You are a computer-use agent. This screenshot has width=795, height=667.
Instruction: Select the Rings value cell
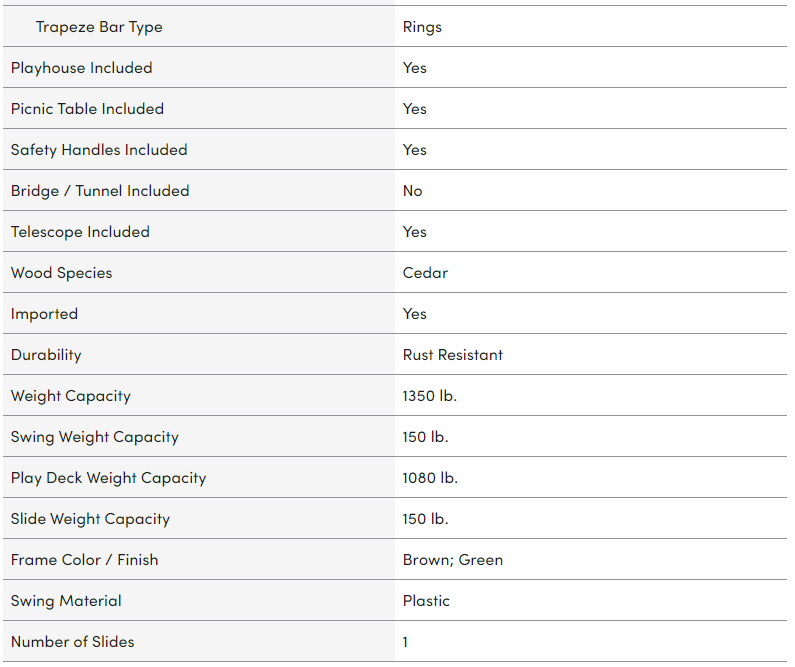pos(422,27)
